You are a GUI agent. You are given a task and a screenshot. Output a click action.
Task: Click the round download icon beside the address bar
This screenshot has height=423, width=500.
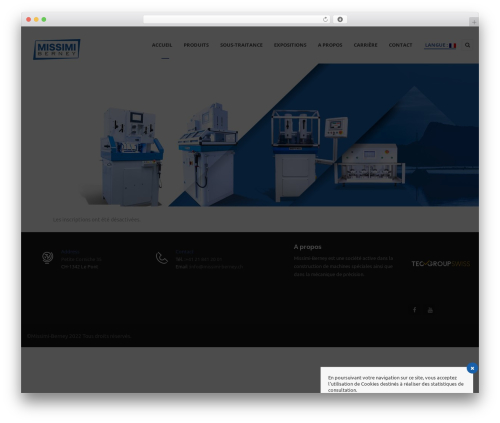pyautogui.click(x=340, y=19)
